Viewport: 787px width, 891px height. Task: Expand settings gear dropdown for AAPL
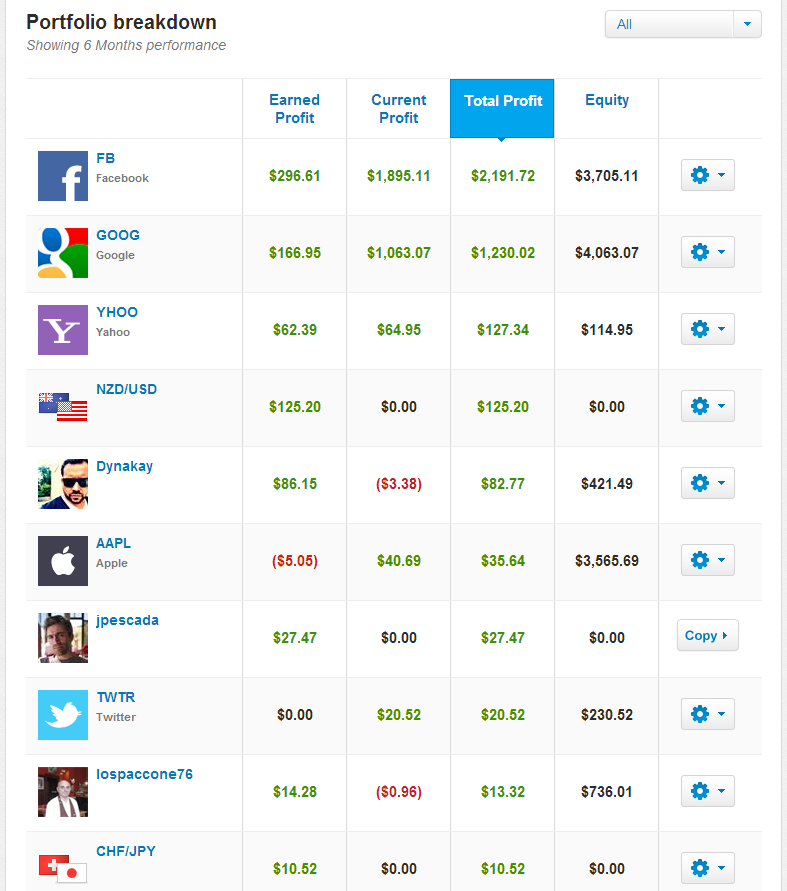pos(707,560)
